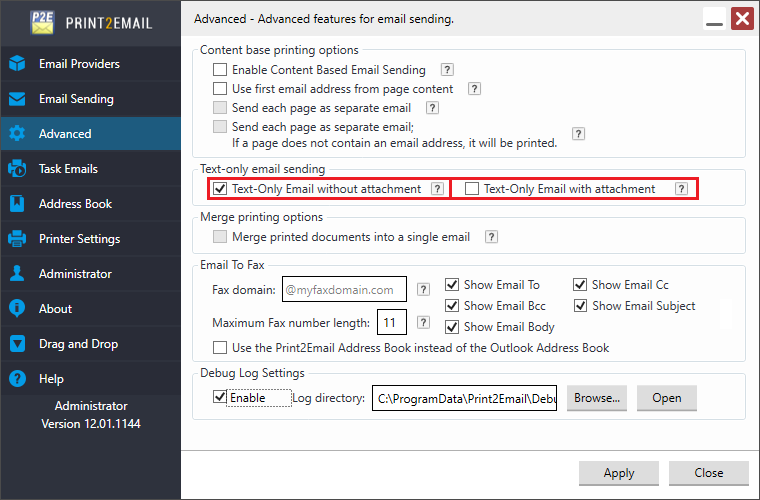Click the Task Emails clock icon
The image size is (760, 500).
17,169
